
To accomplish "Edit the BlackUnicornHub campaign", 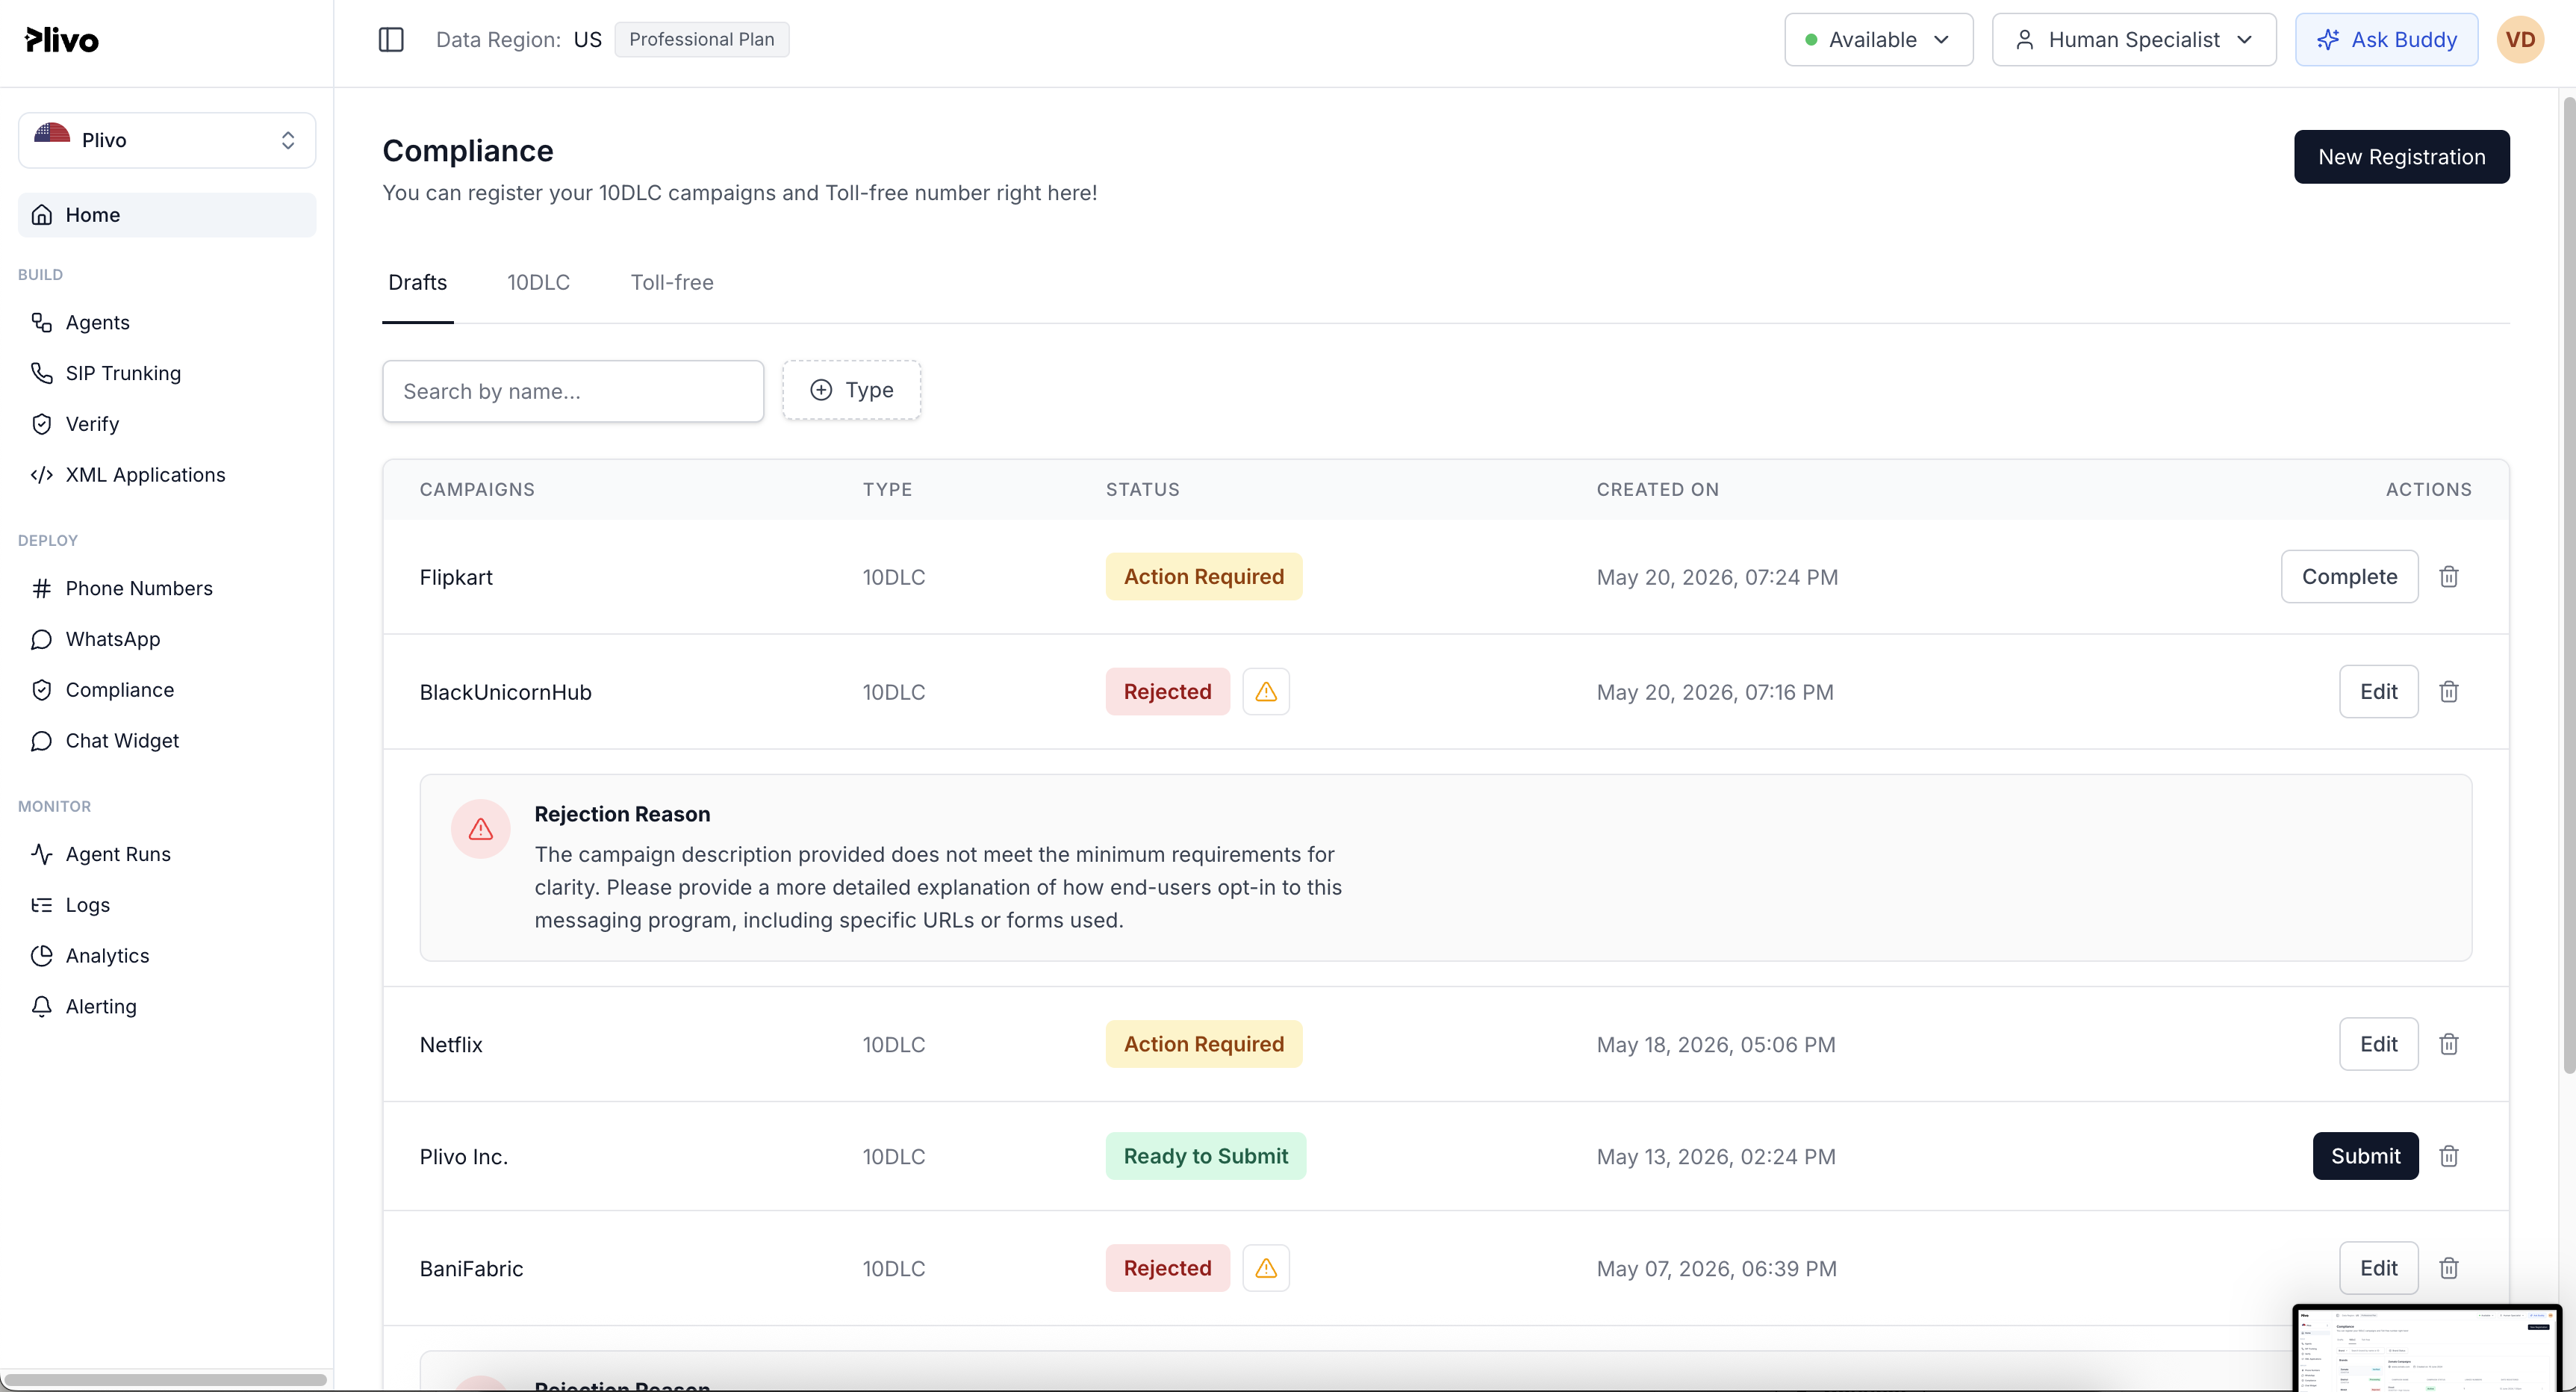I will (x=2378, y=692).
